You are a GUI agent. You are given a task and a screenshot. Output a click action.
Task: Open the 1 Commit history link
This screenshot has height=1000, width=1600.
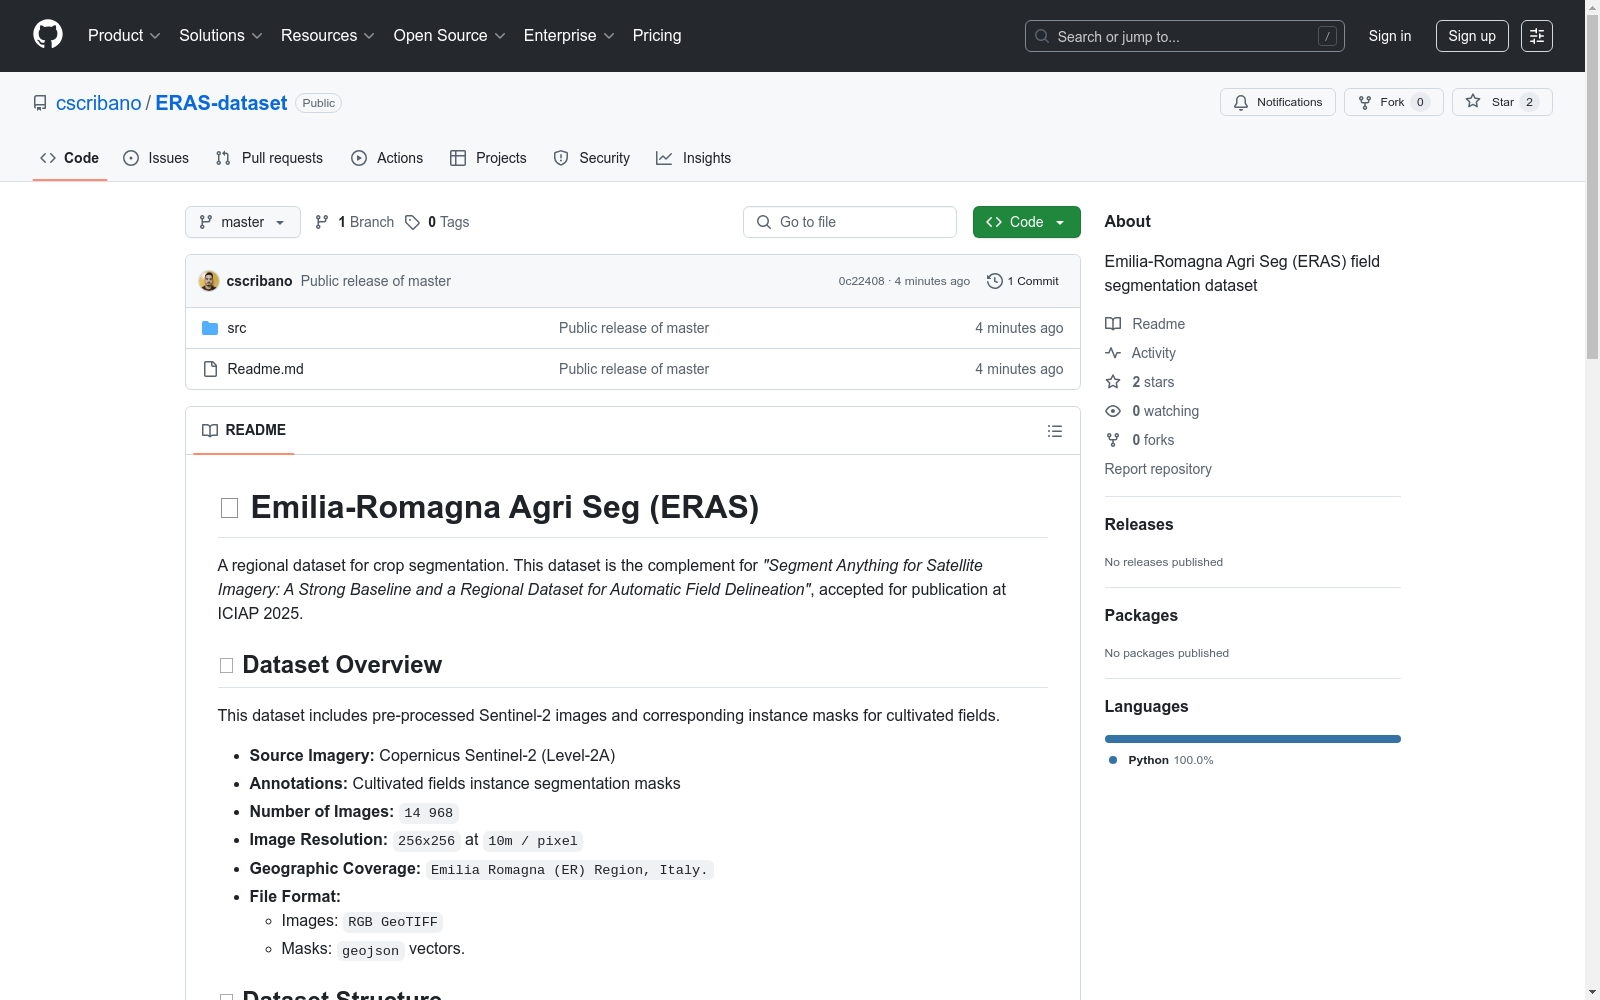point(1023,281)
